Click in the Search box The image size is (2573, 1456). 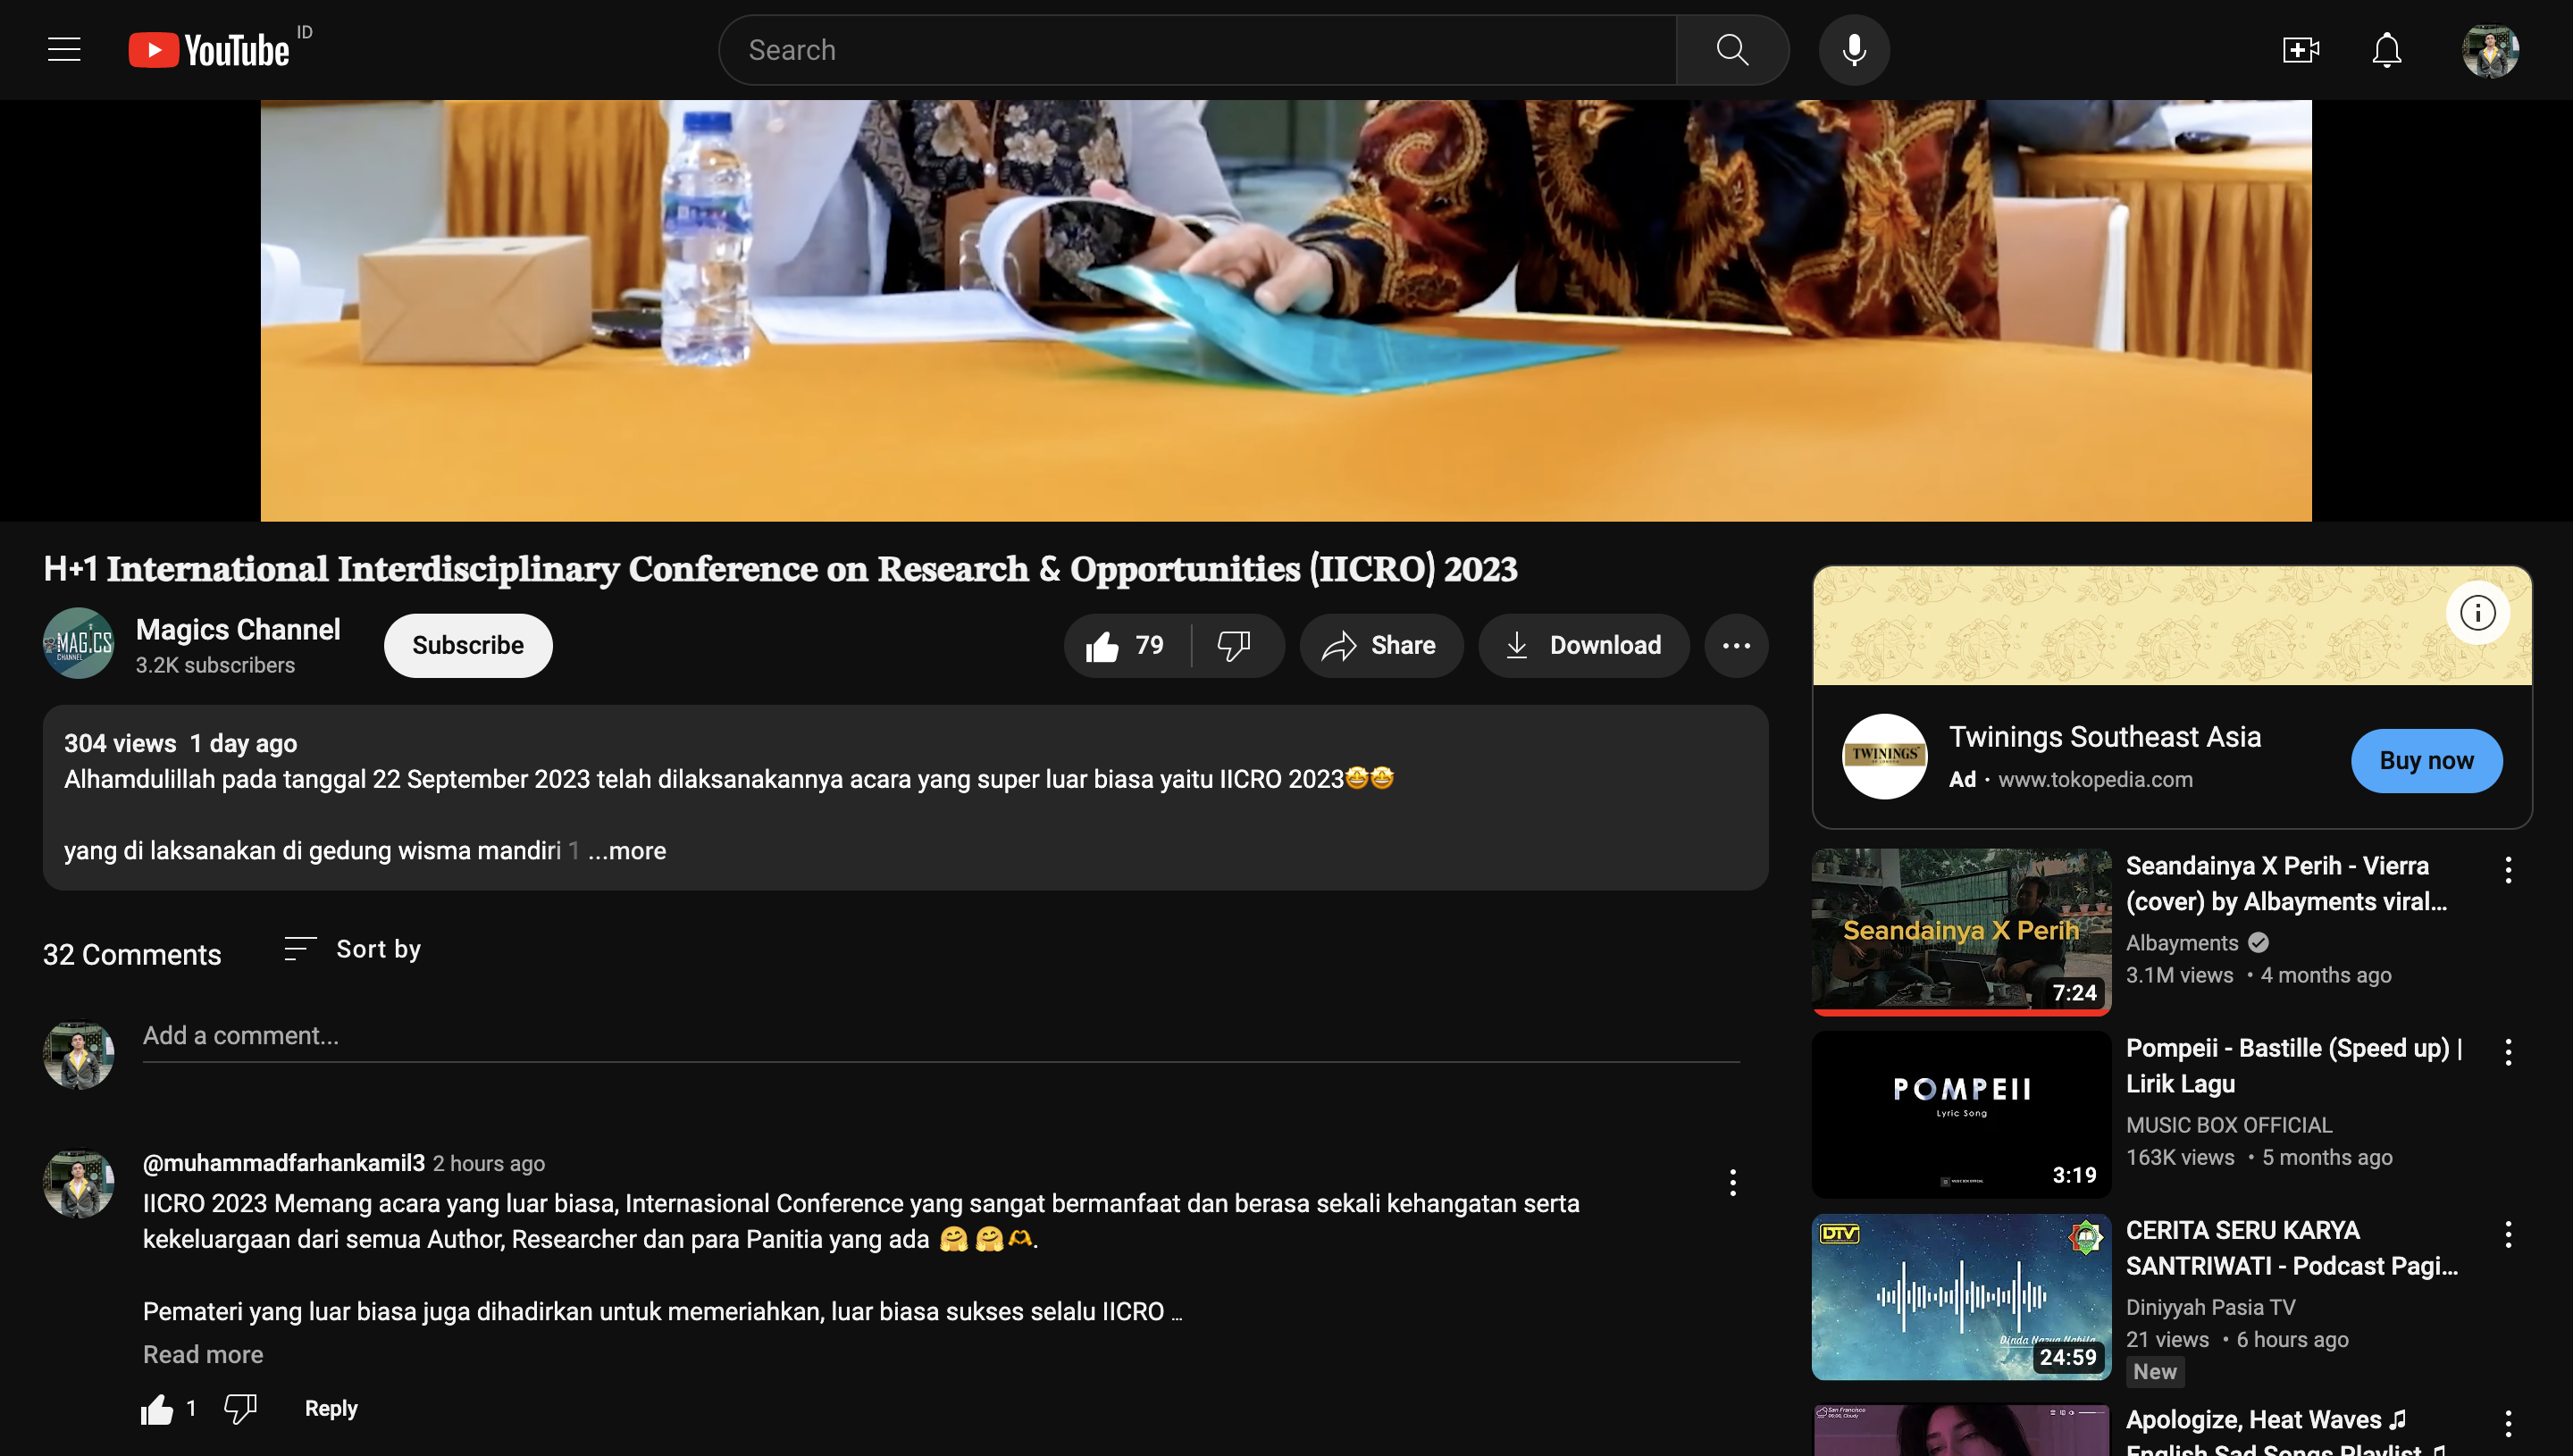(x=1197, y=49)
